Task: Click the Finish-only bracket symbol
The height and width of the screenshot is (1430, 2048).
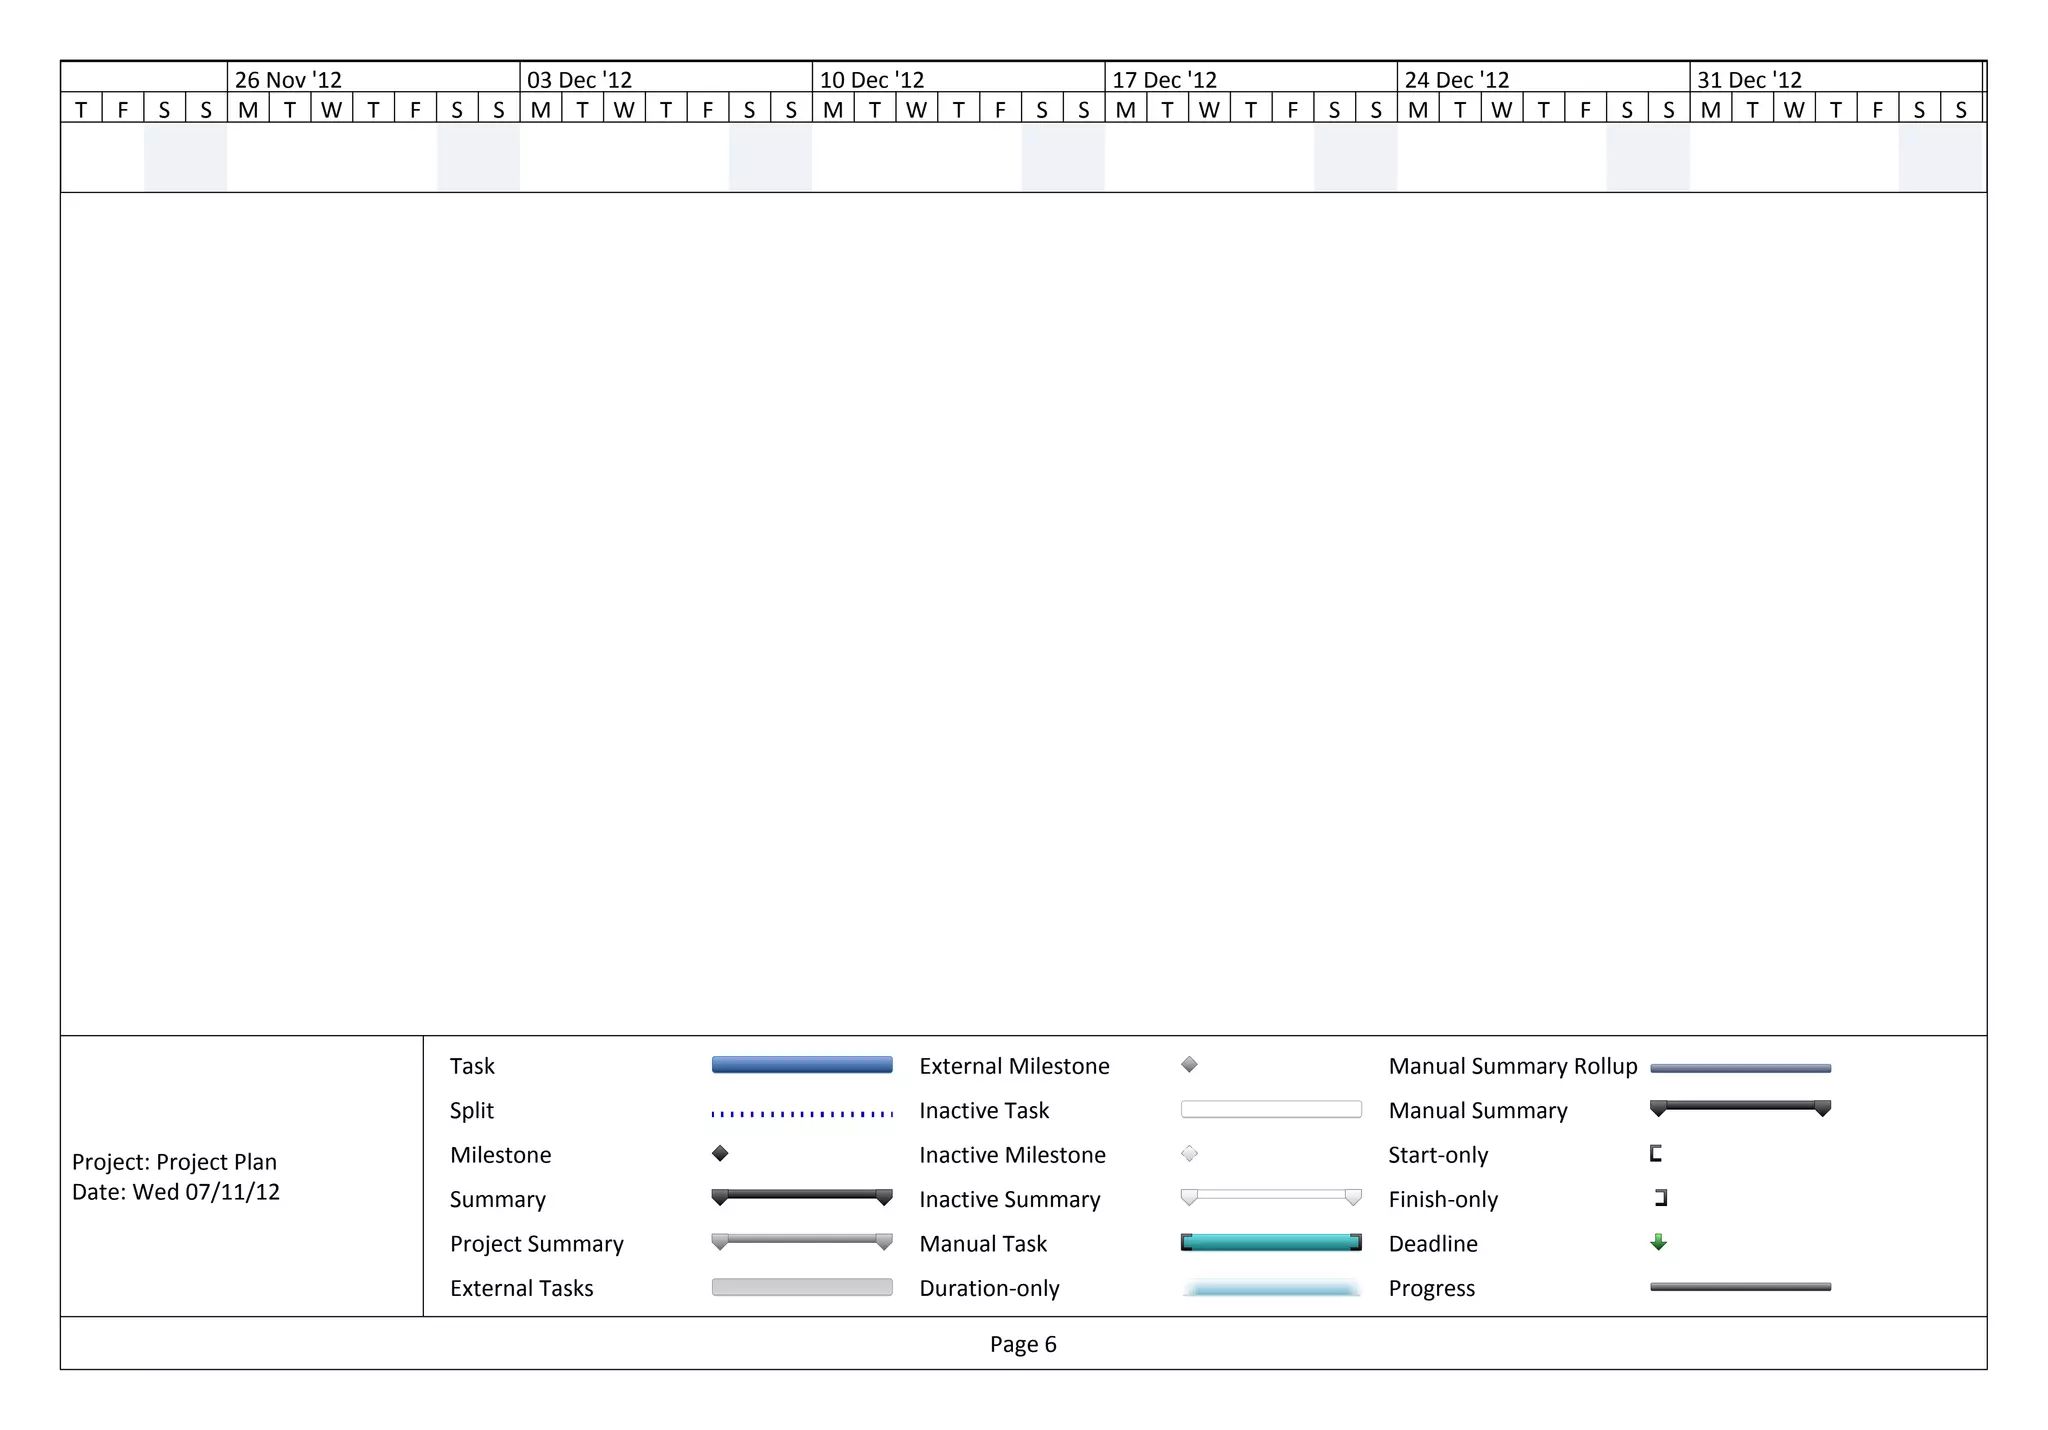Action: point(1661,1197)
